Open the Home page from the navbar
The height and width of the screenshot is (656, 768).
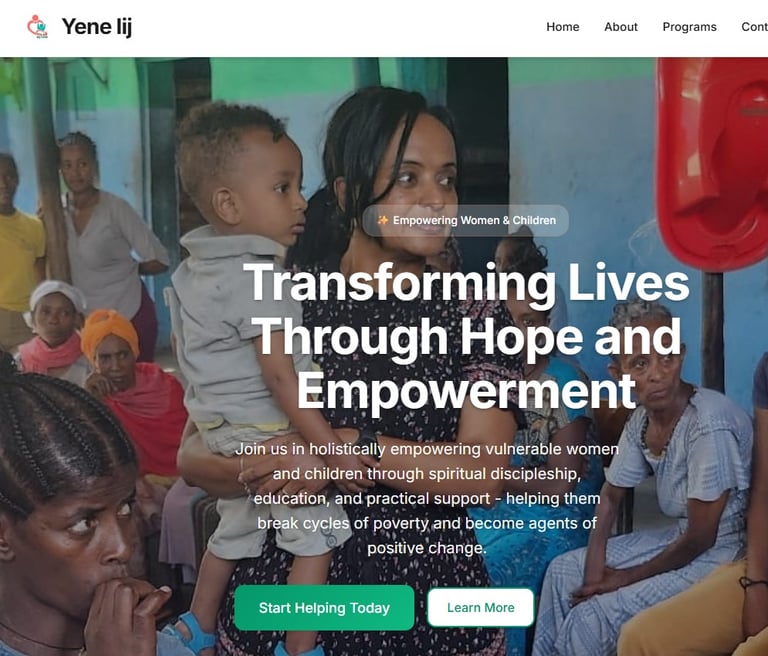pyautogui.click(x=563, y=27)
